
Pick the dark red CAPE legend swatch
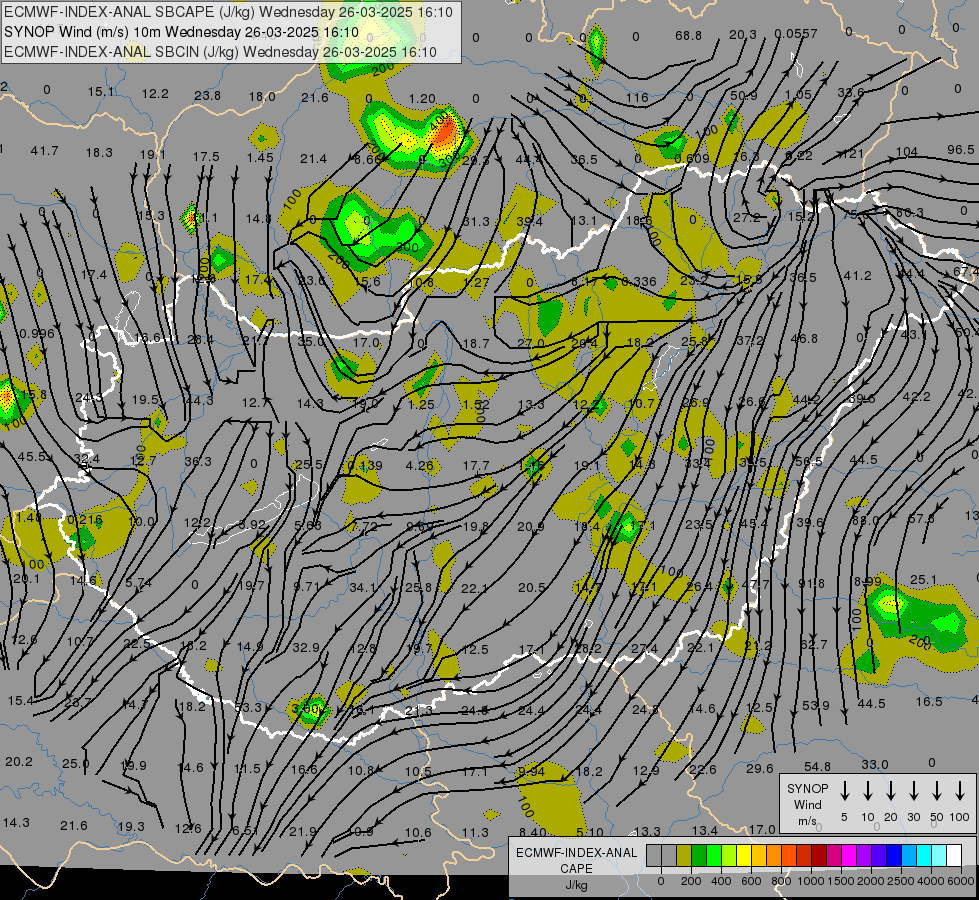[819, 856]
